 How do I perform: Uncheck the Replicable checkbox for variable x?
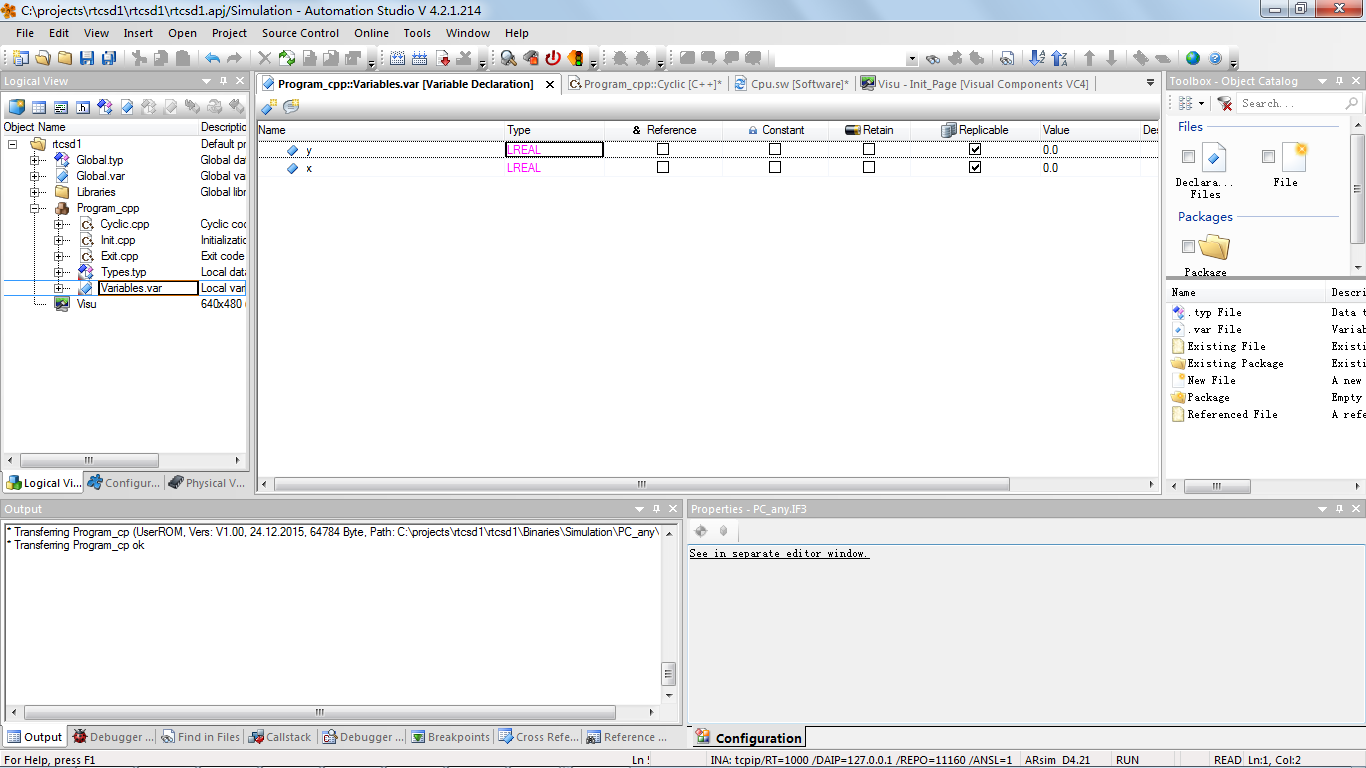975,167
